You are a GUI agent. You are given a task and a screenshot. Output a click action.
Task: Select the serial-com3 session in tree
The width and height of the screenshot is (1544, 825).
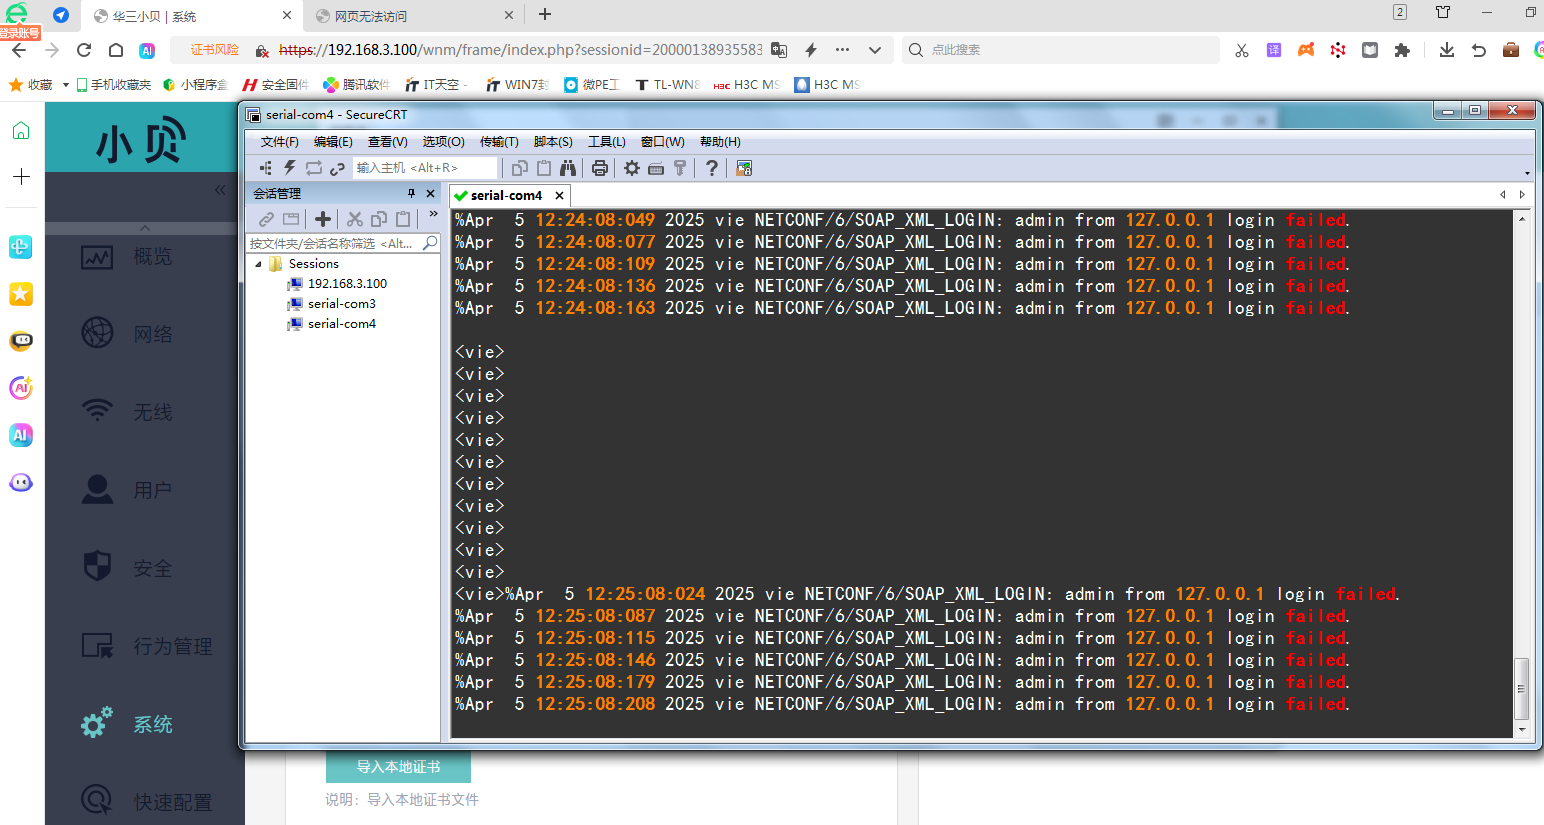tap(341, 304)
